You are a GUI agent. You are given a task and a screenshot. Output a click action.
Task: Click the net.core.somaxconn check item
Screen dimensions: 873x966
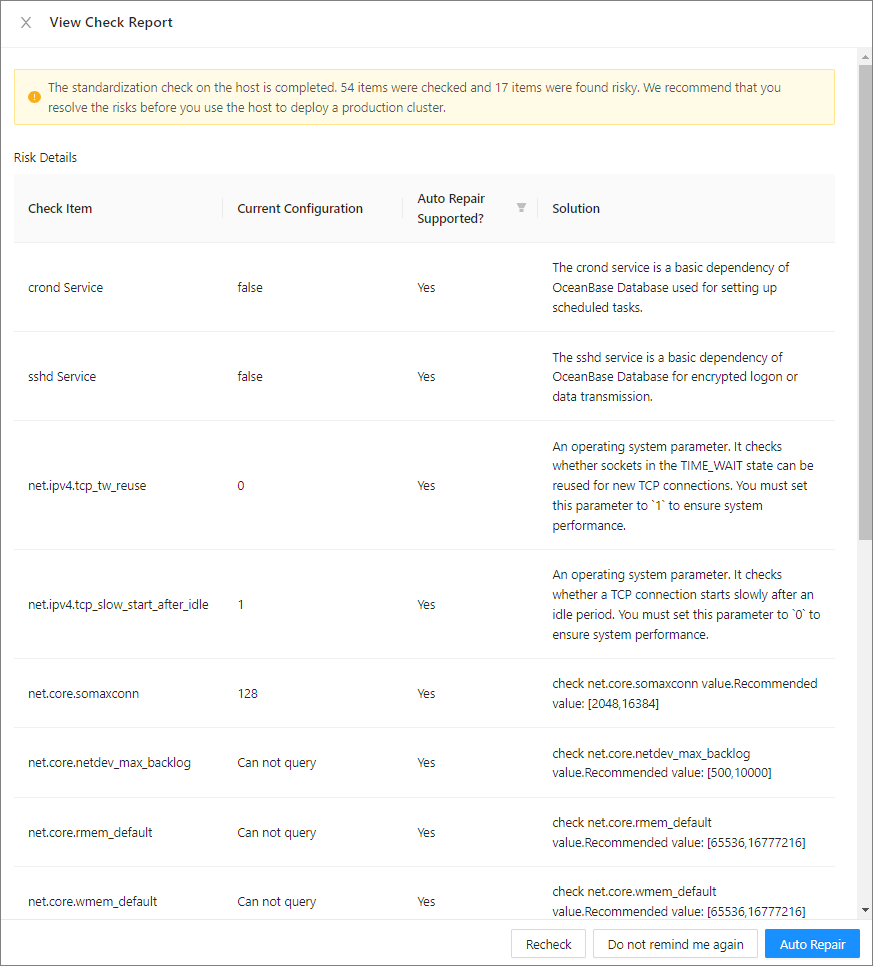point(83,694)
